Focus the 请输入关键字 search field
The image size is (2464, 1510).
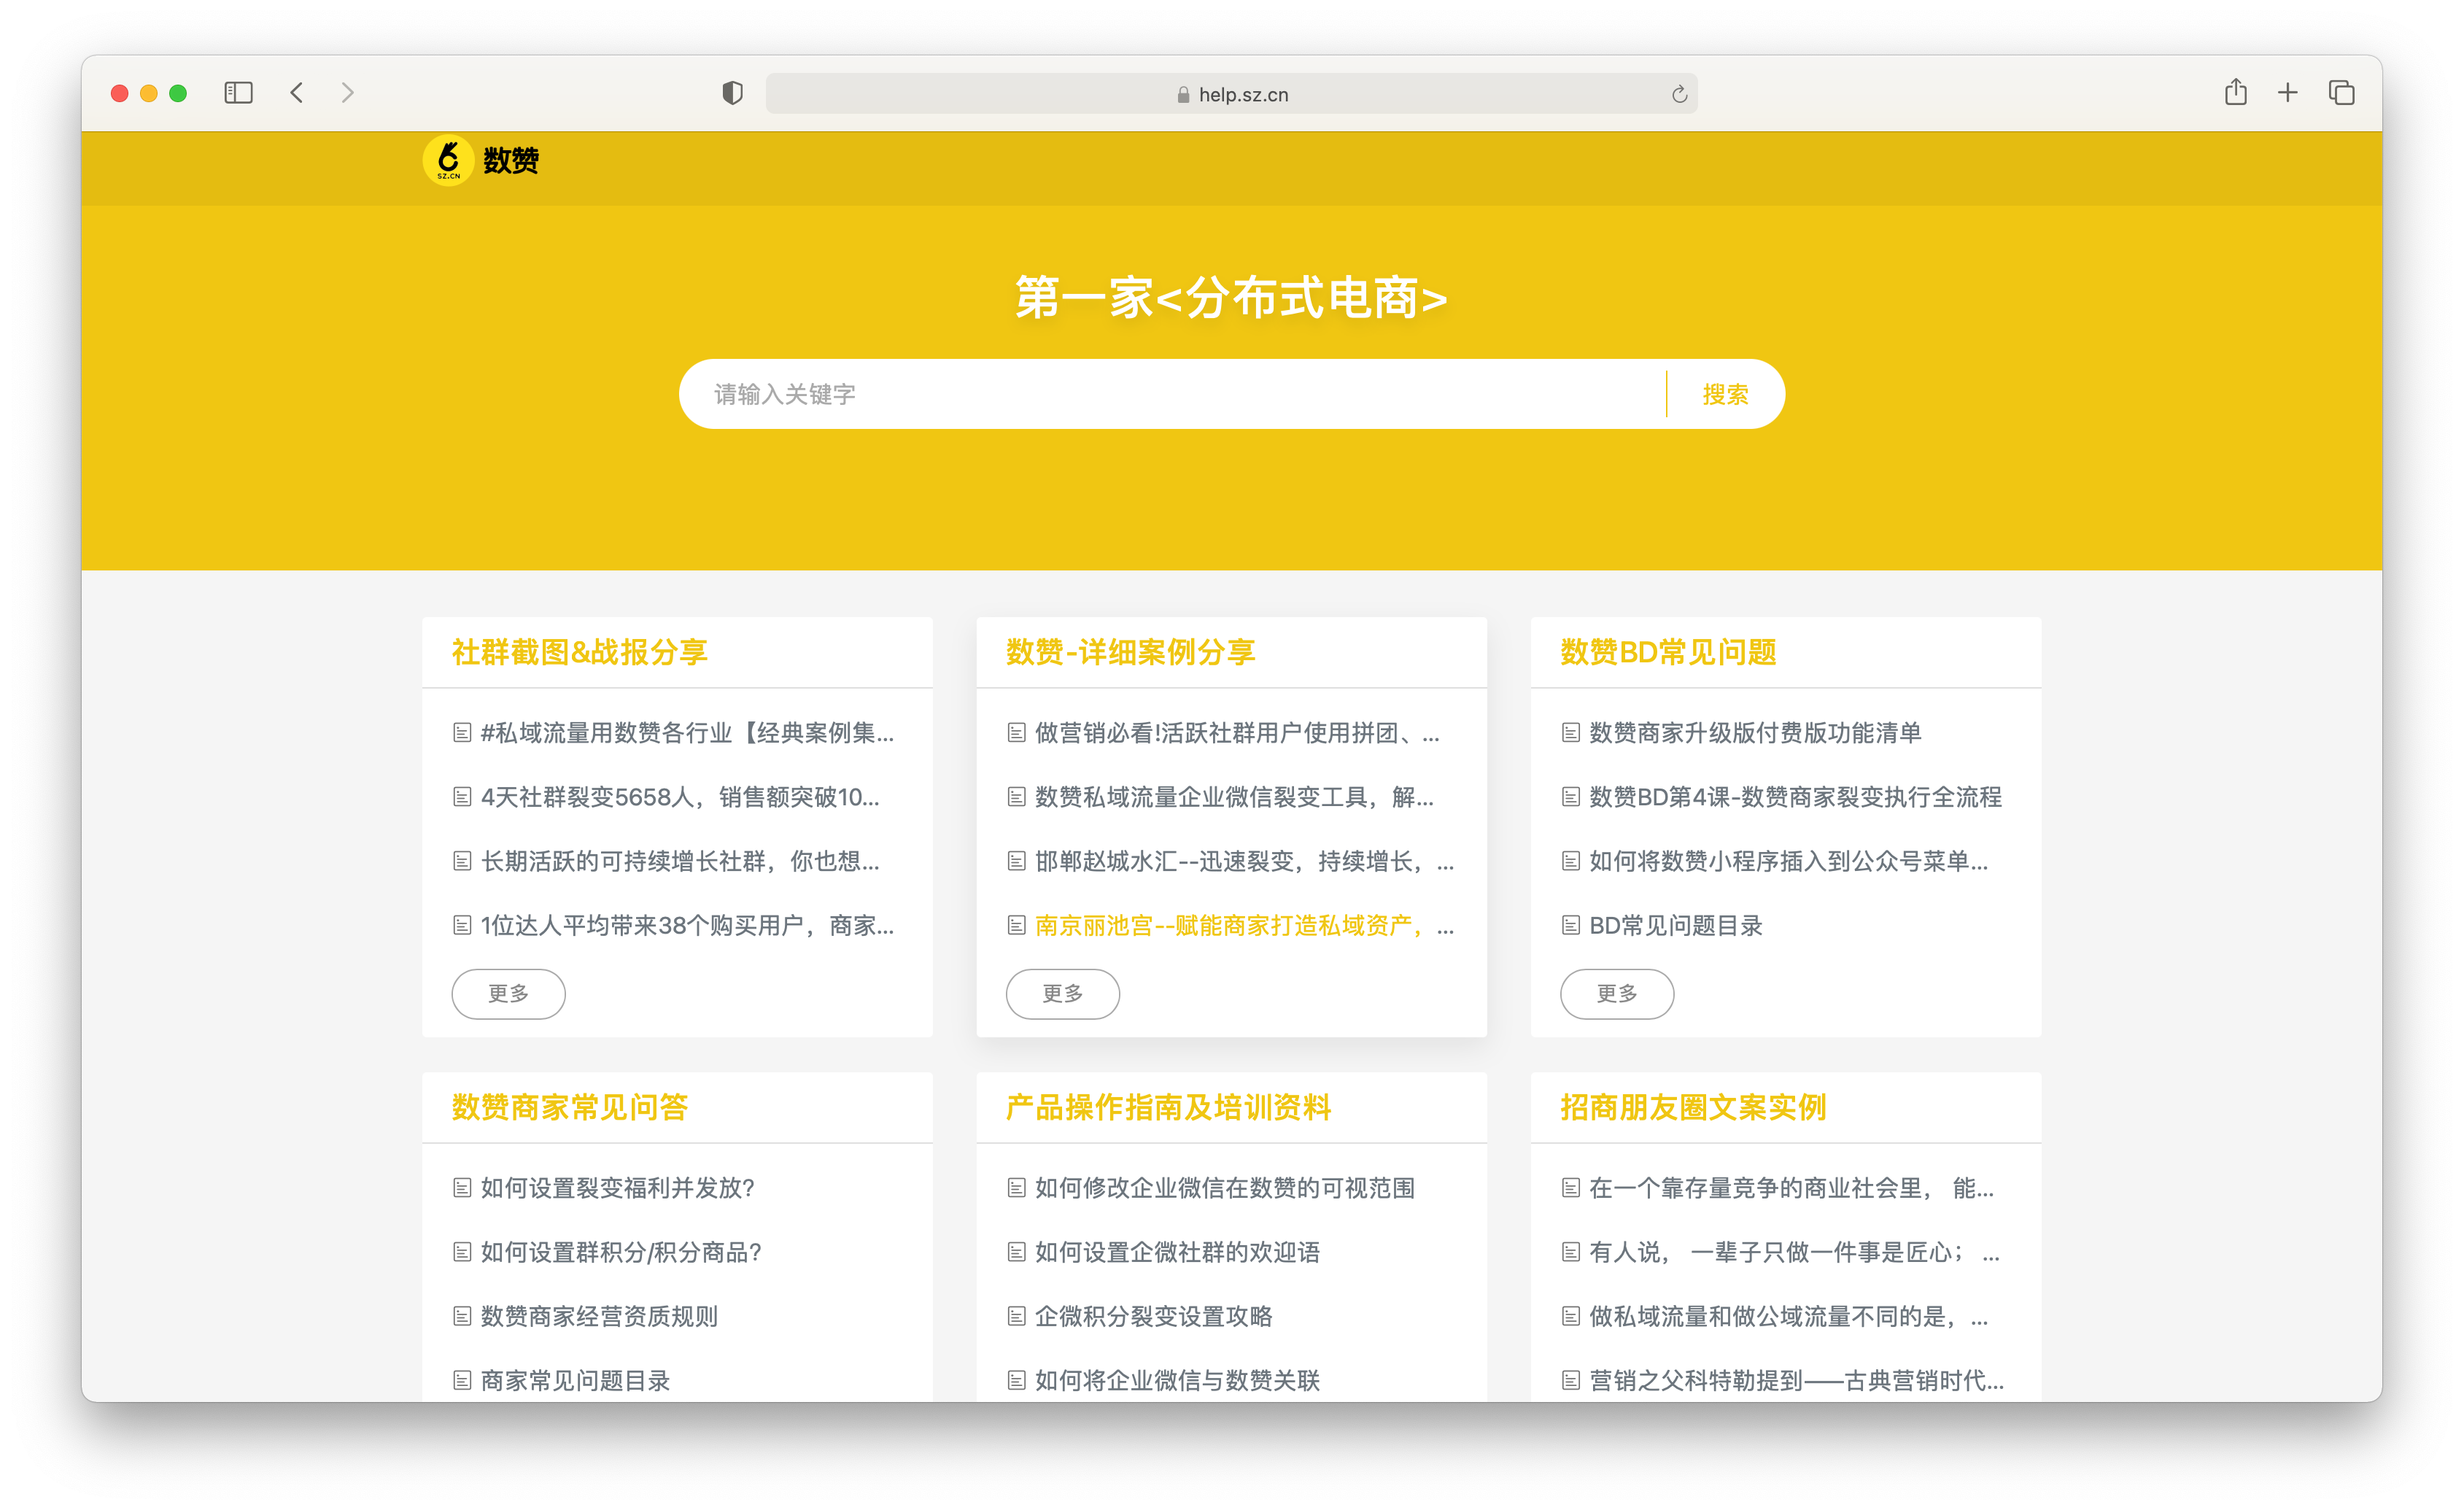[x=1172, y=394]
